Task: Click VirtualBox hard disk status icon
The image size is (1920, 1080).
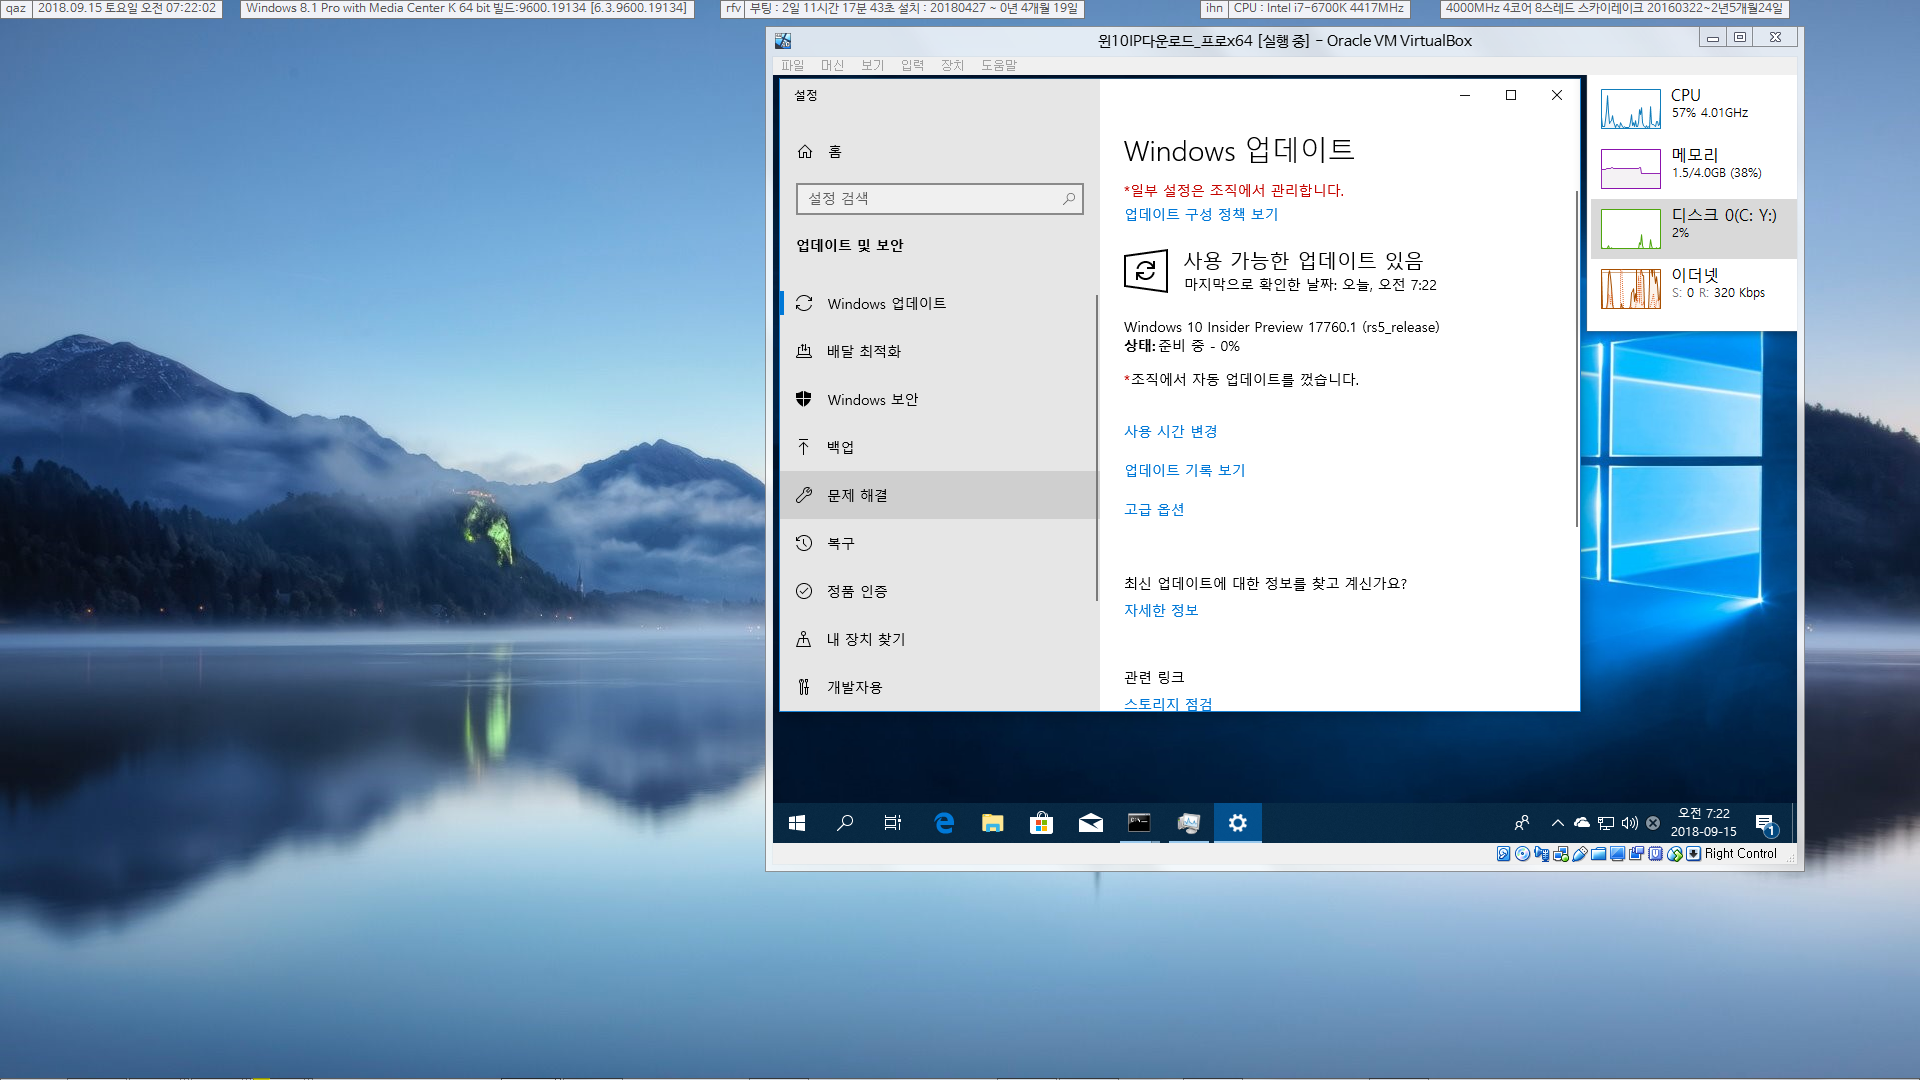Action: [1503, 853]
